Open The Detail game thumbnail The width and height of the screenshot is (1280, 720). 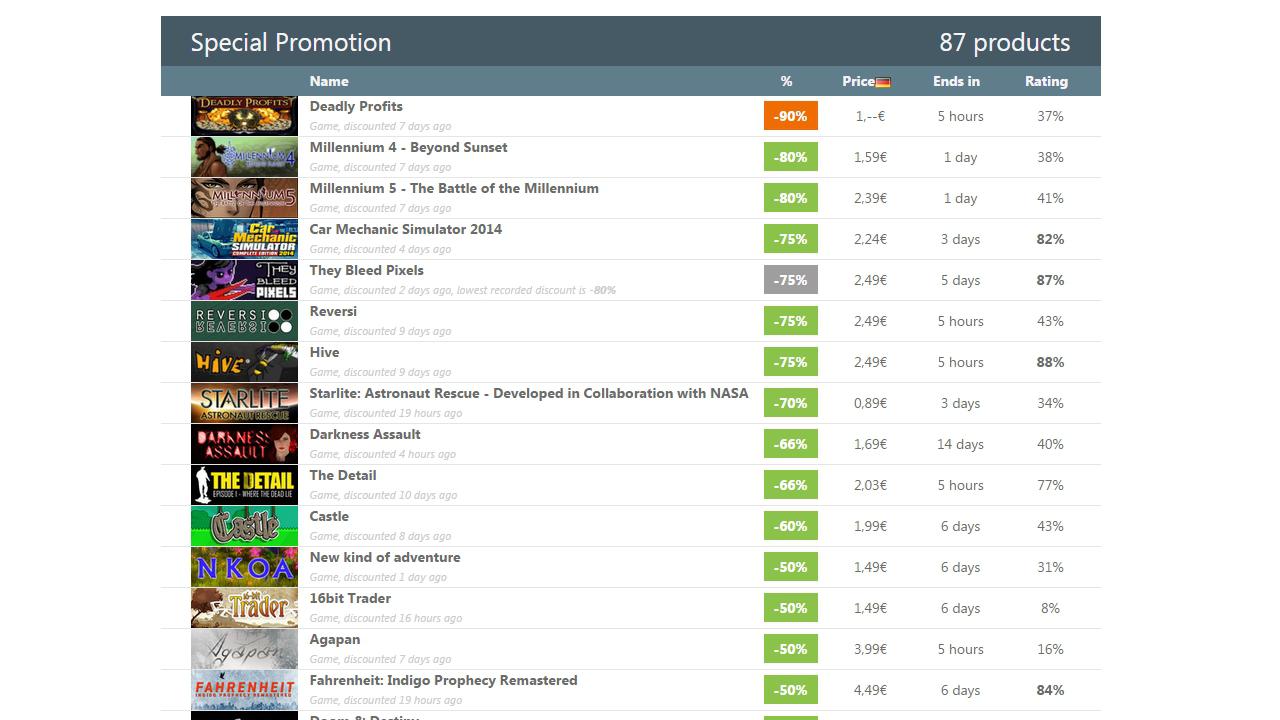click(x=244, y=485)
